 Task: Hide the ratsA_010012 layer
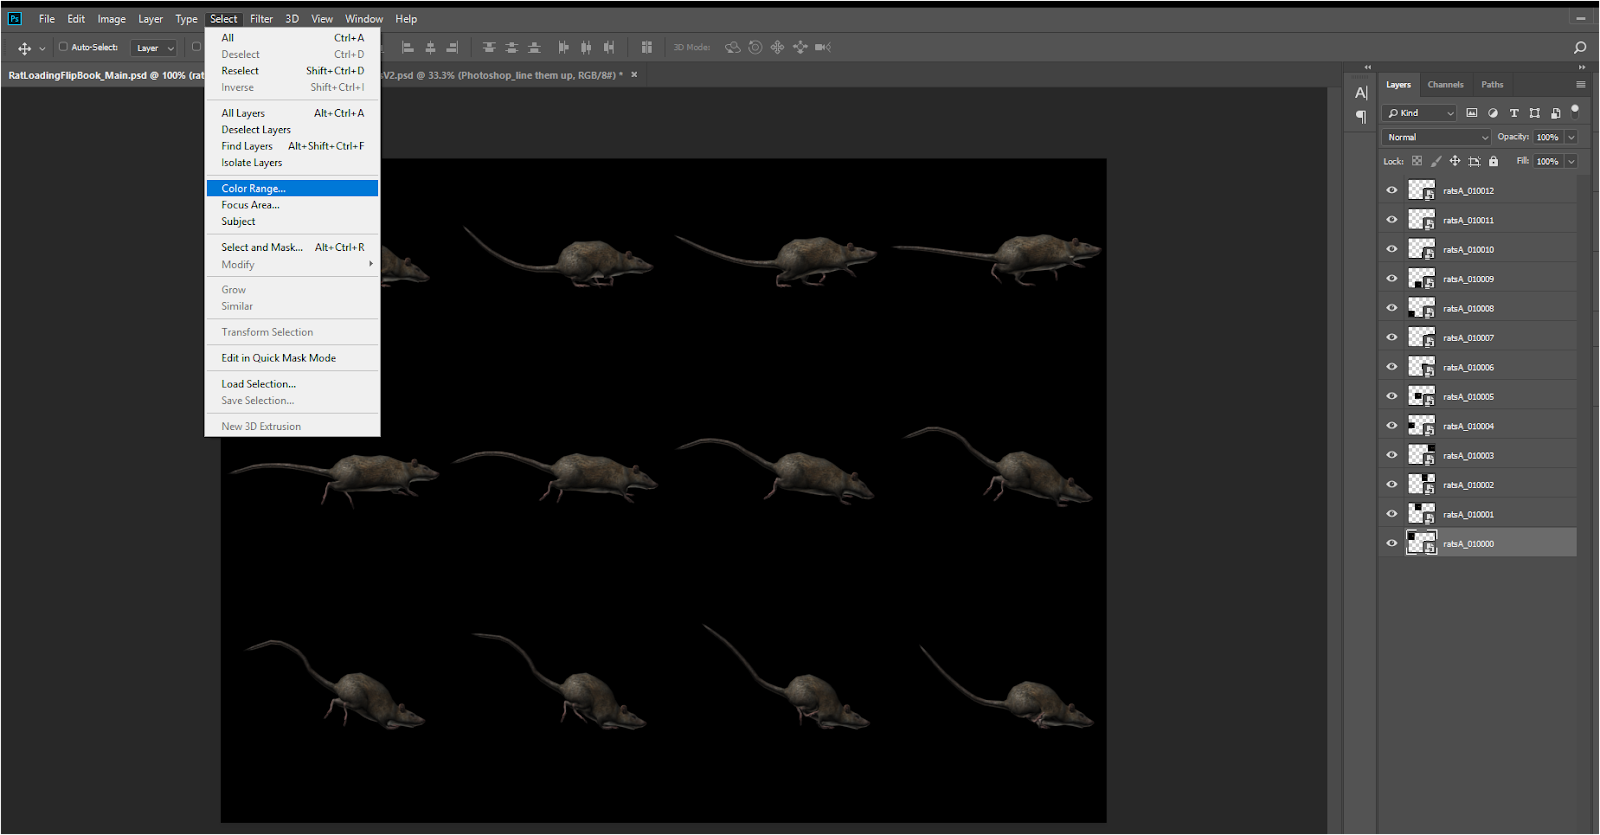(x=1391, y=190)
